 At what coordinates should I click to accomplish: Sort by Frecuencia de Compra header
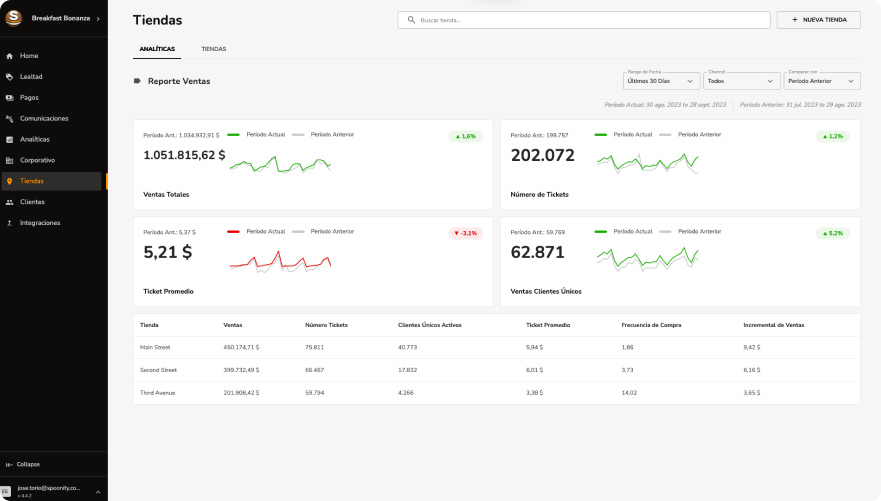[x=651, y=325]
